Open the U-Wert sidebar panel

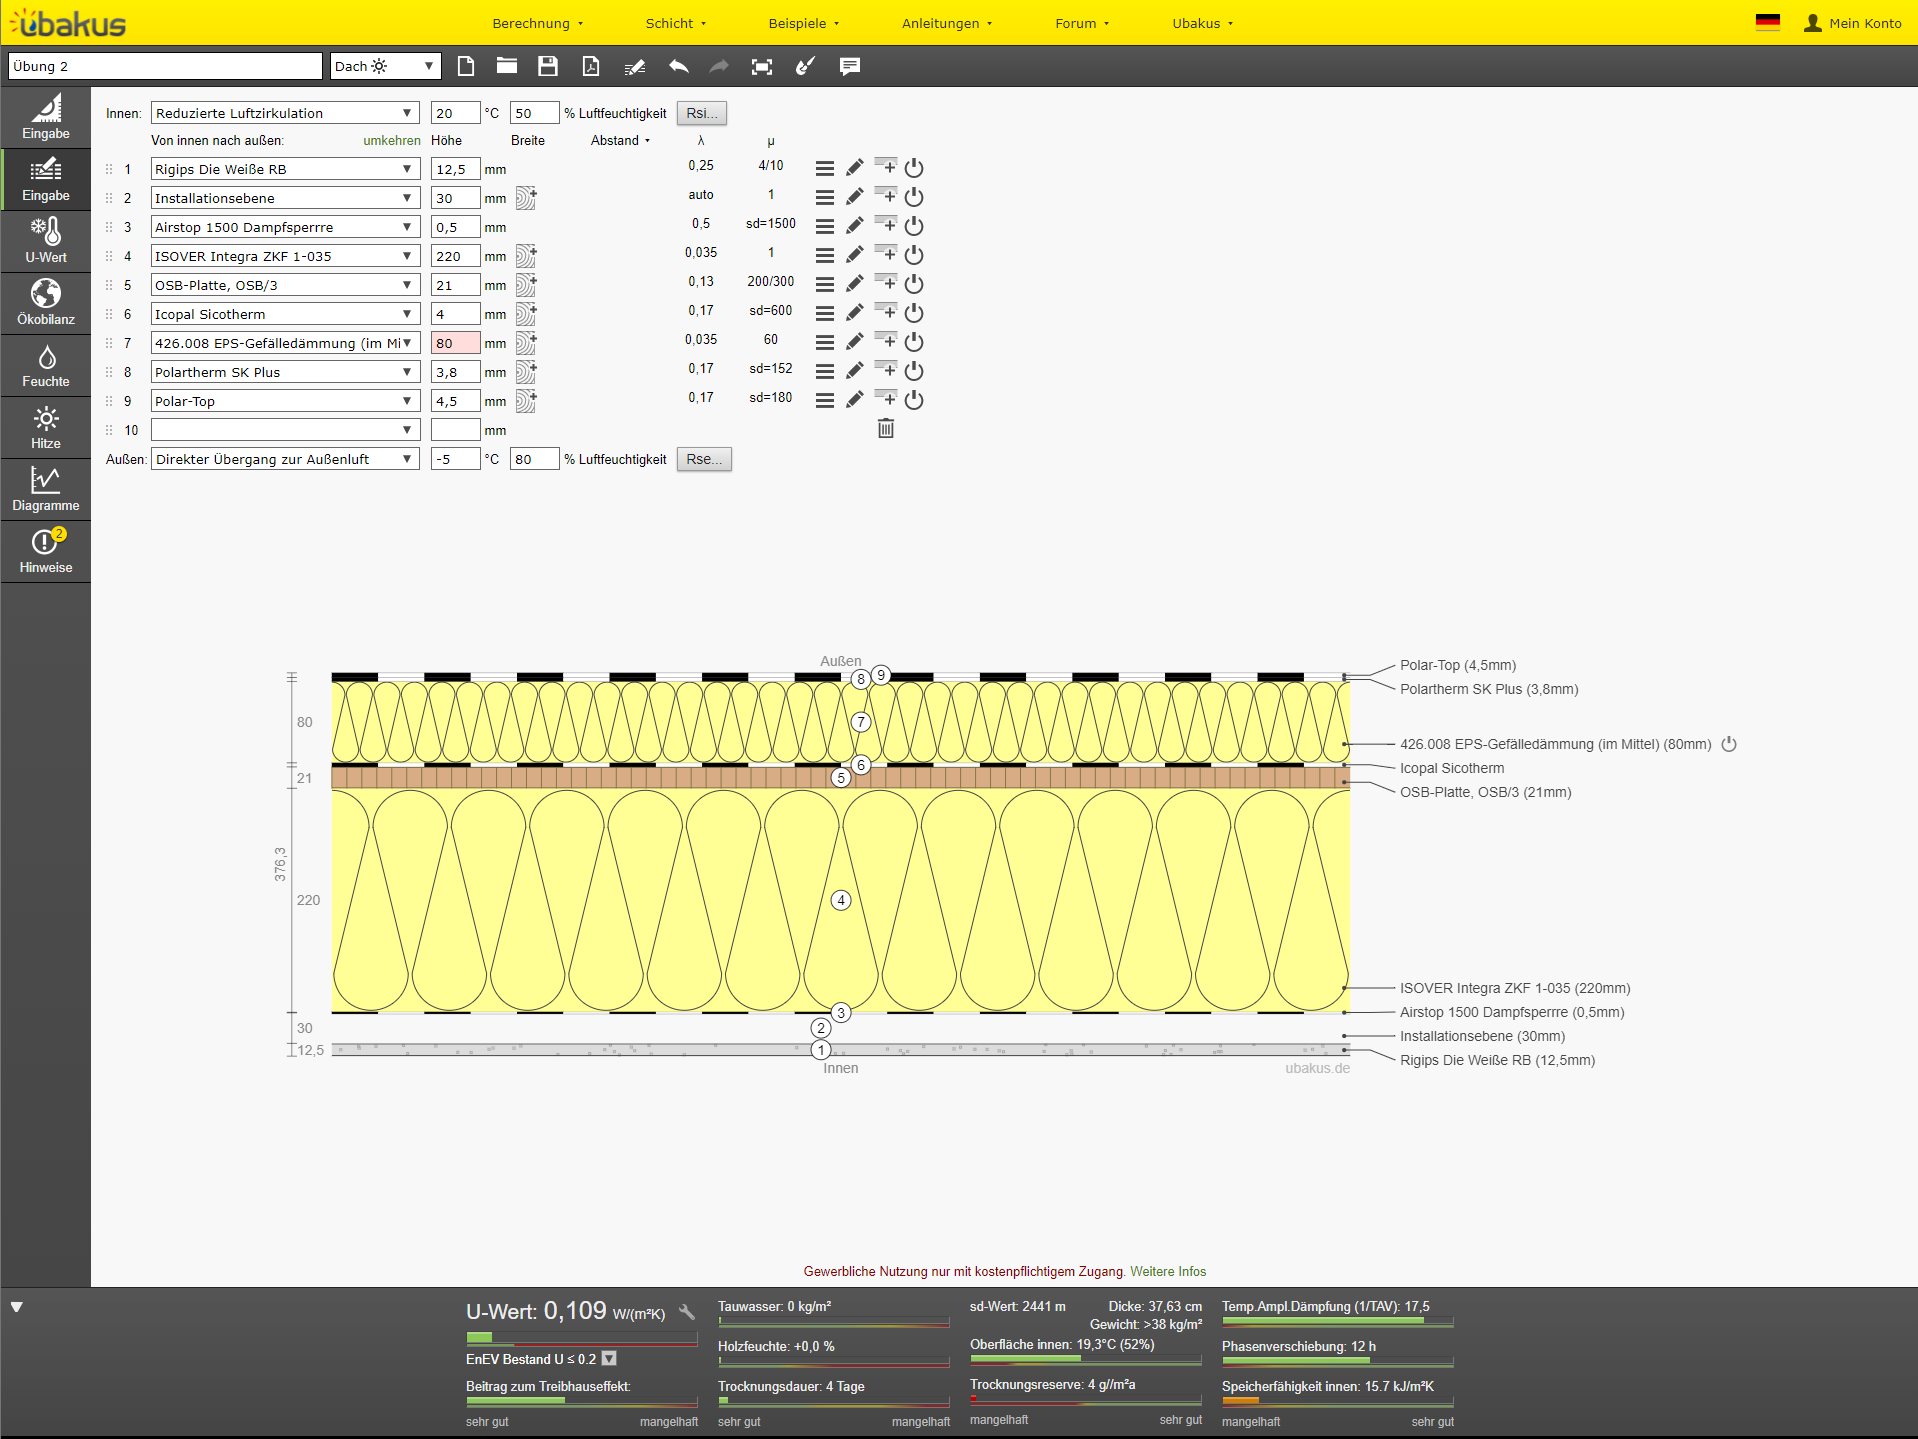pyautogui.click(x=46, y=242)
